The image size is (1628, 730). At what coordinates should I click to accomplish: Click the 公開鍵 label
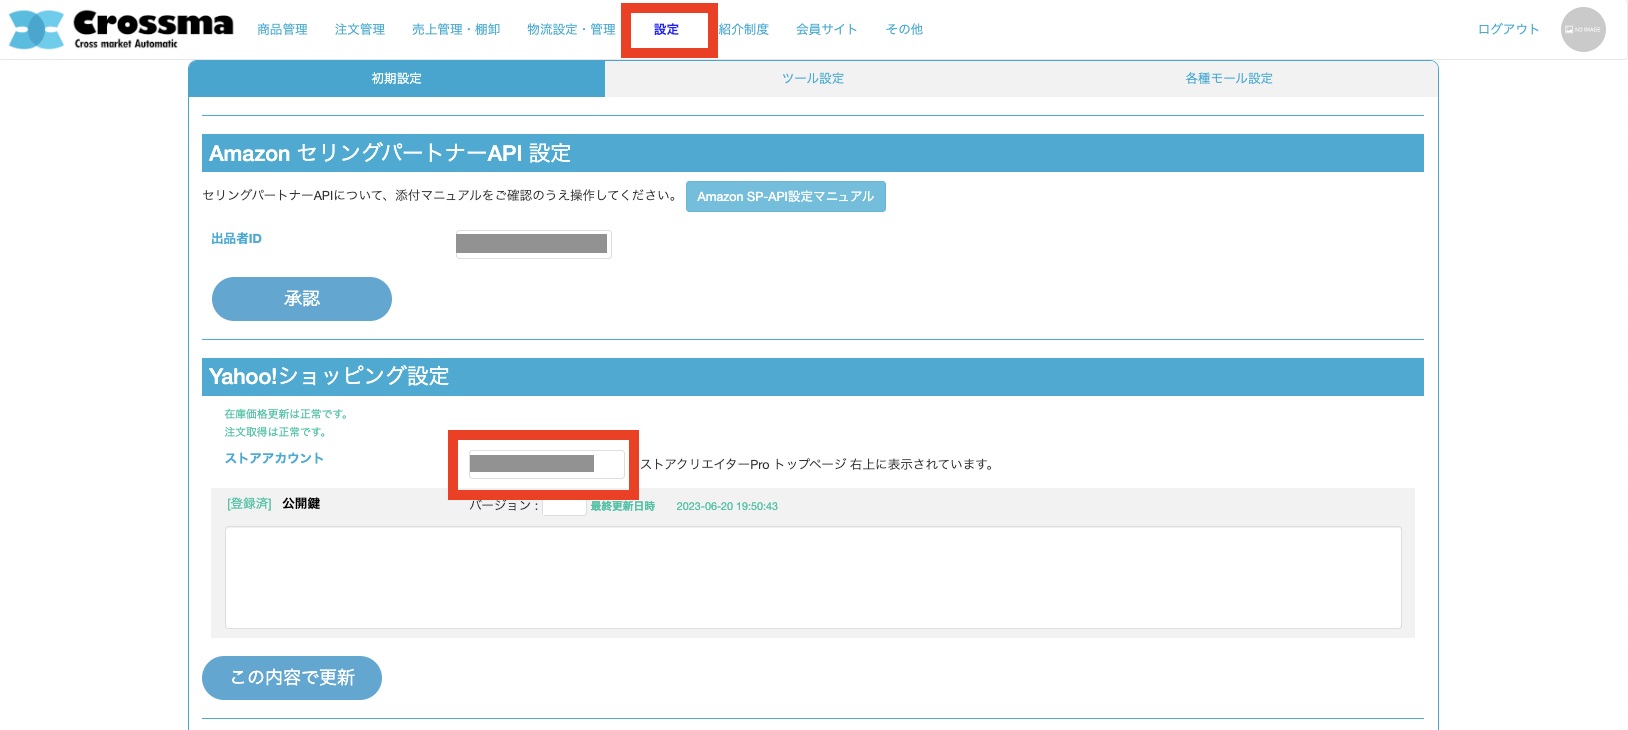[301, 504]
